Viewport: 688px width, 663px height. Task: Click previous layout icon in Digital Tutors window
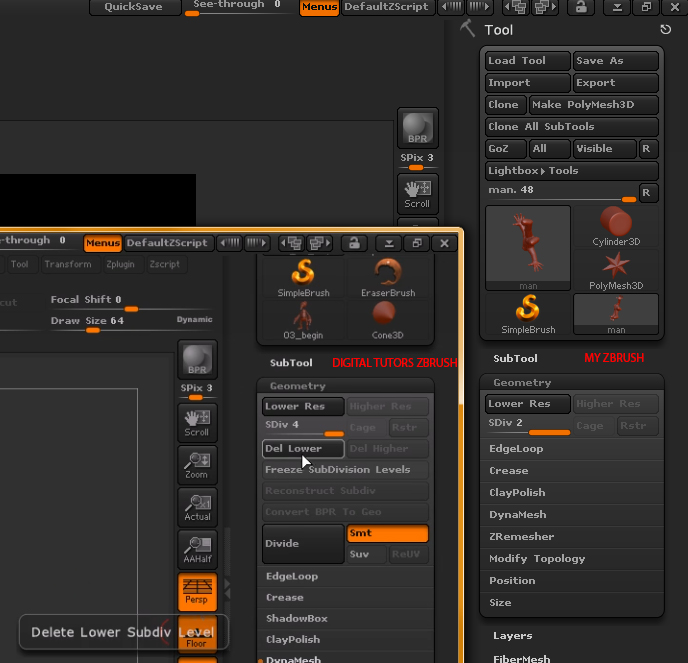(292, 243)
